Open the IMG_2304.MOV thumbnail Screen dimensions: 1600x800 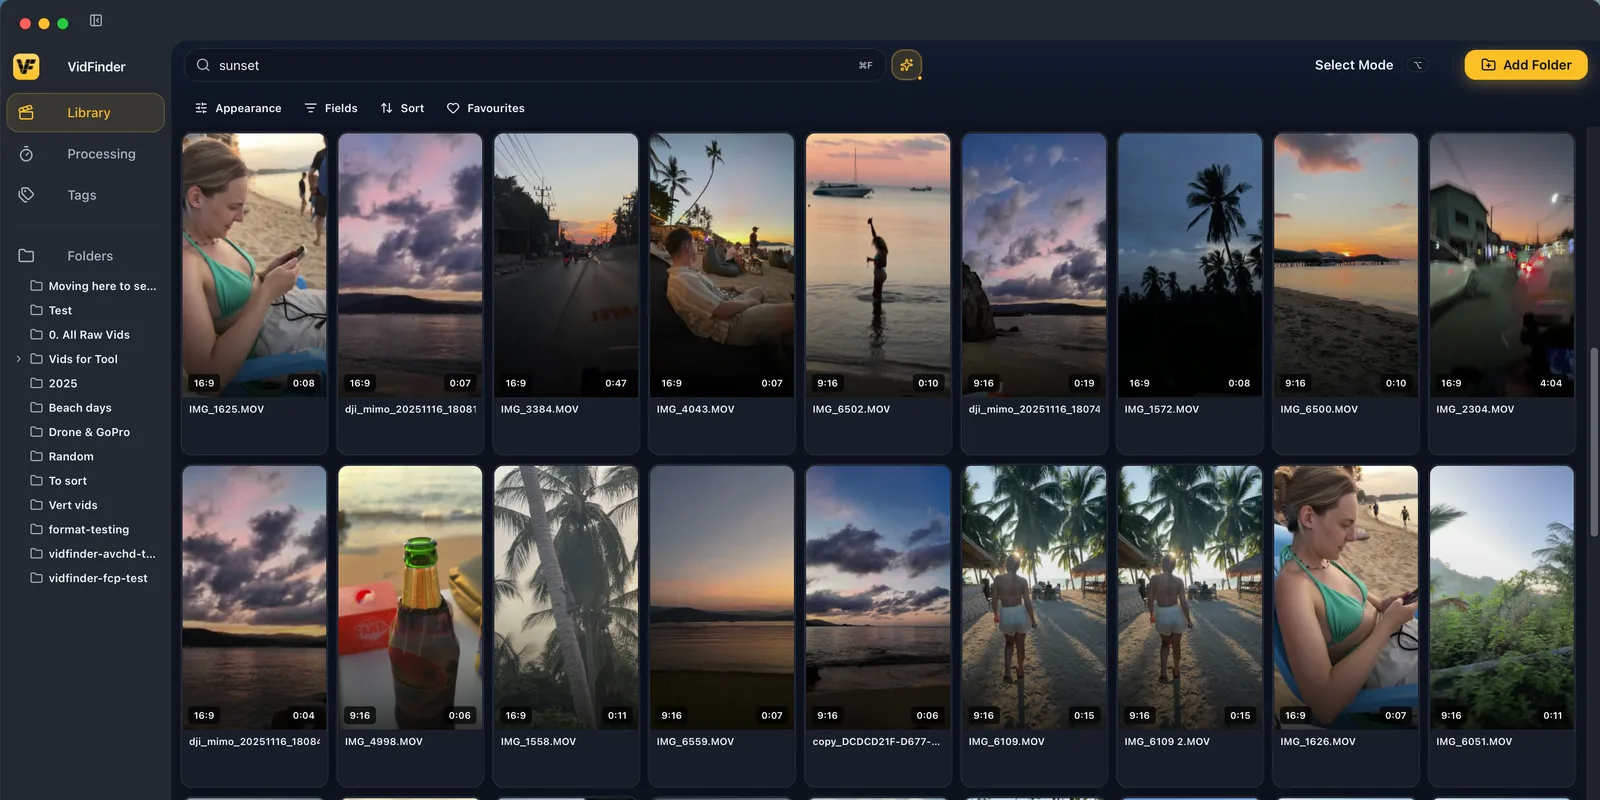[1502, 265]
